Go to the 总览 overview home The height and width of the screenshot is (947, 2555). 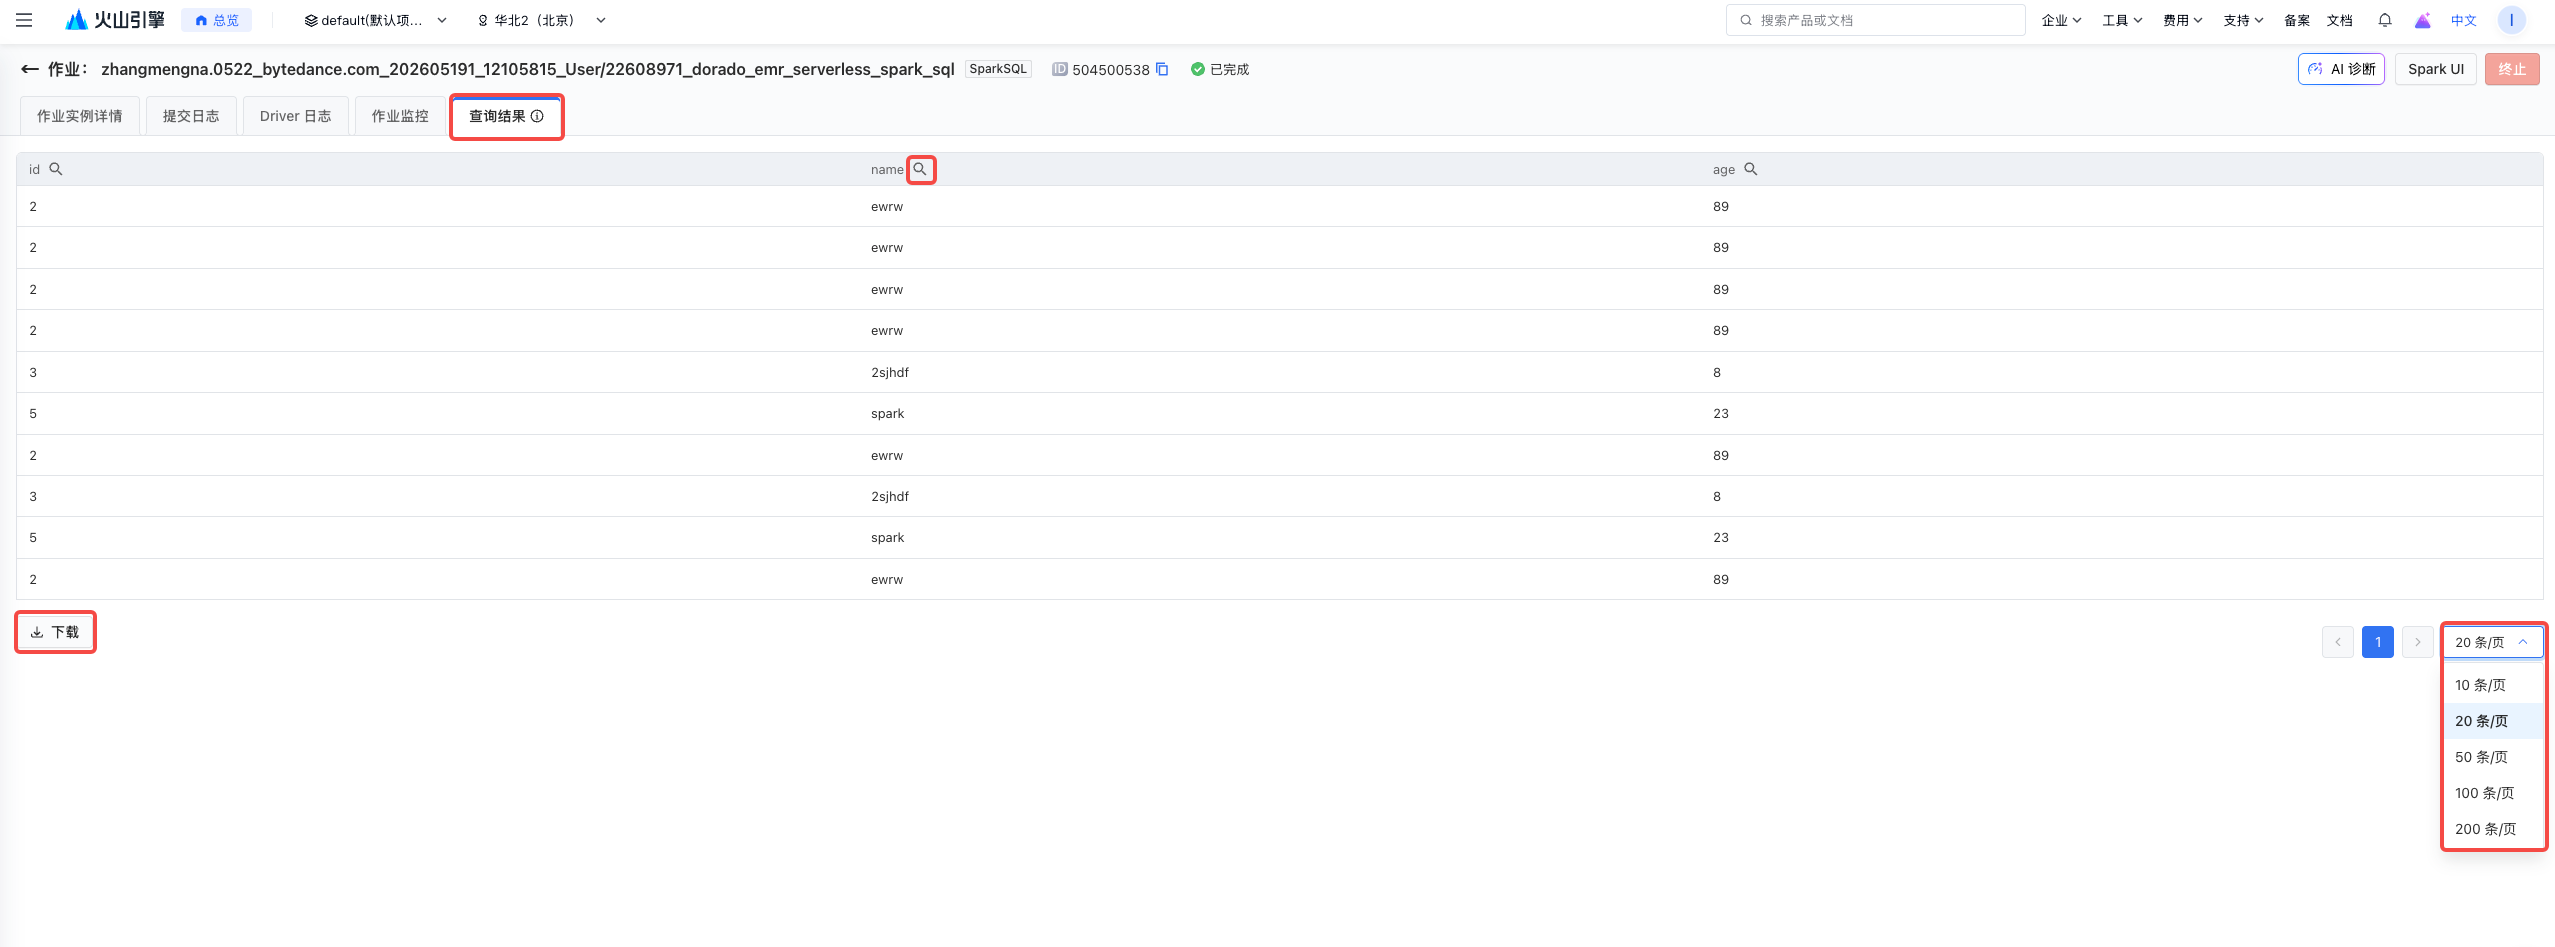217,20
